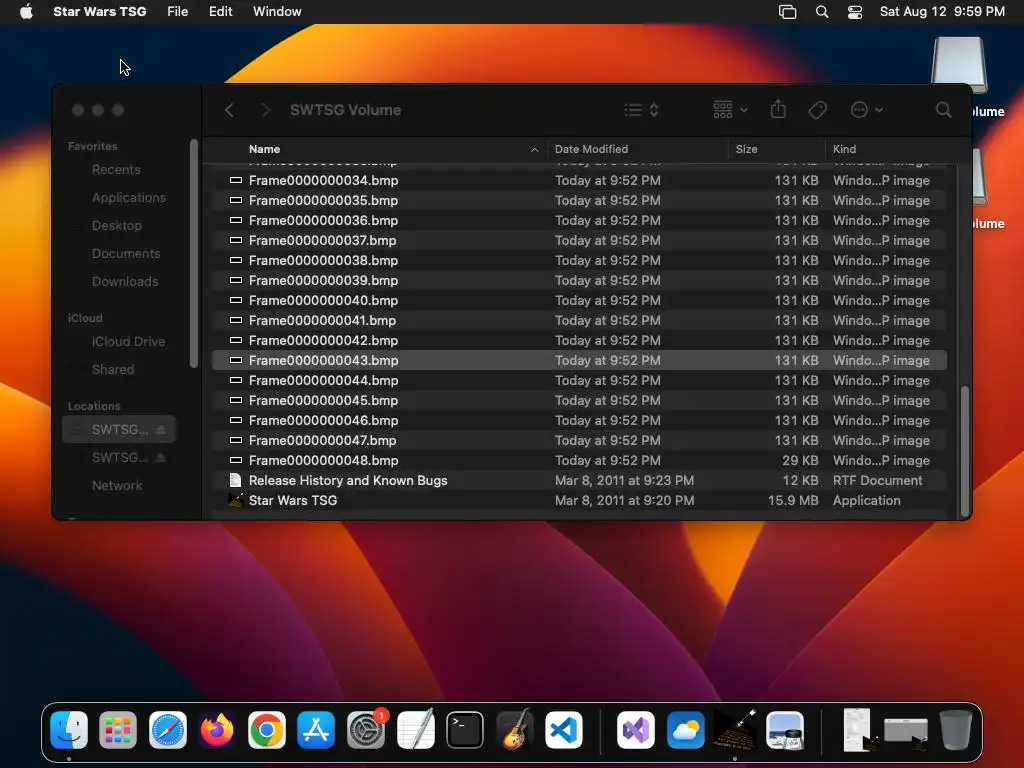Screen dimensions: 1024x768
Task: Click the Star Wars TSG Dock icon
Action: 735,729
